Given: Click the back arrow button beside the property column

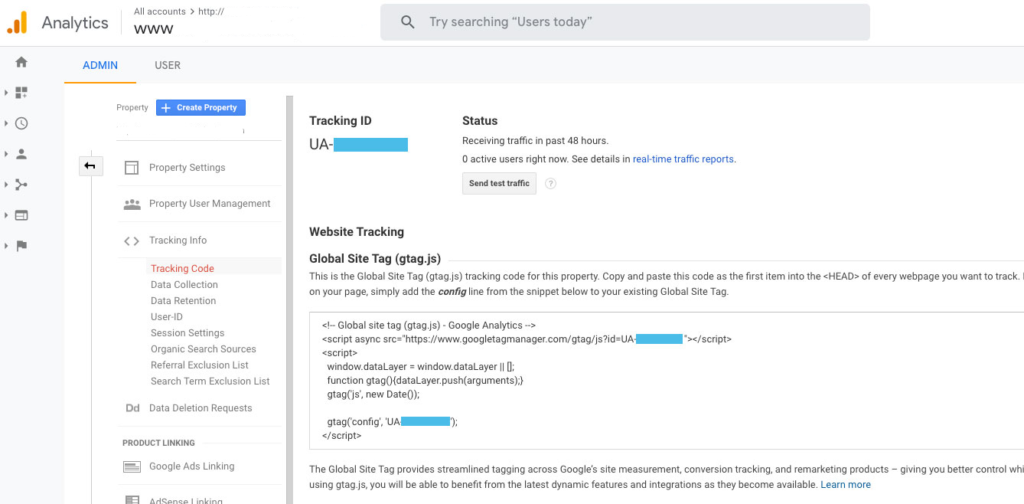Looking at the screenshot, I should (x=90, y=166).
